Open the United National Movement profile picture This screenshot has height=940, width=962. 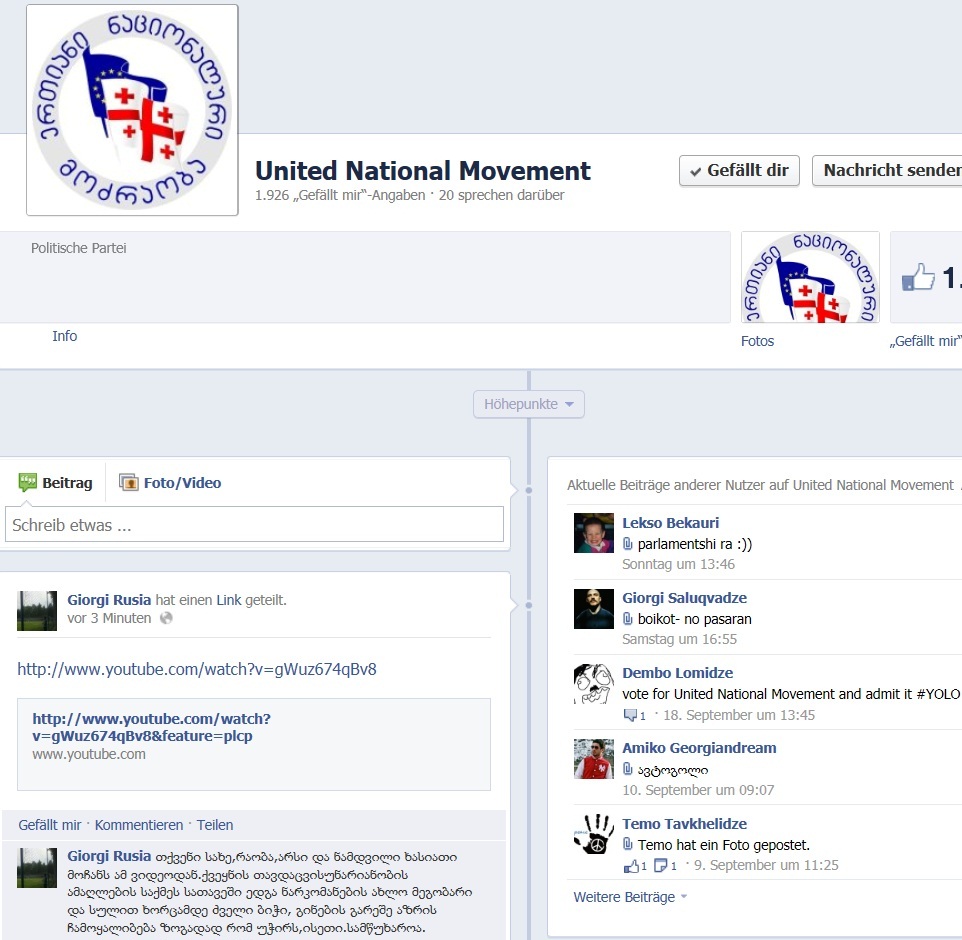pyautogui.click(x=132, y=110)
